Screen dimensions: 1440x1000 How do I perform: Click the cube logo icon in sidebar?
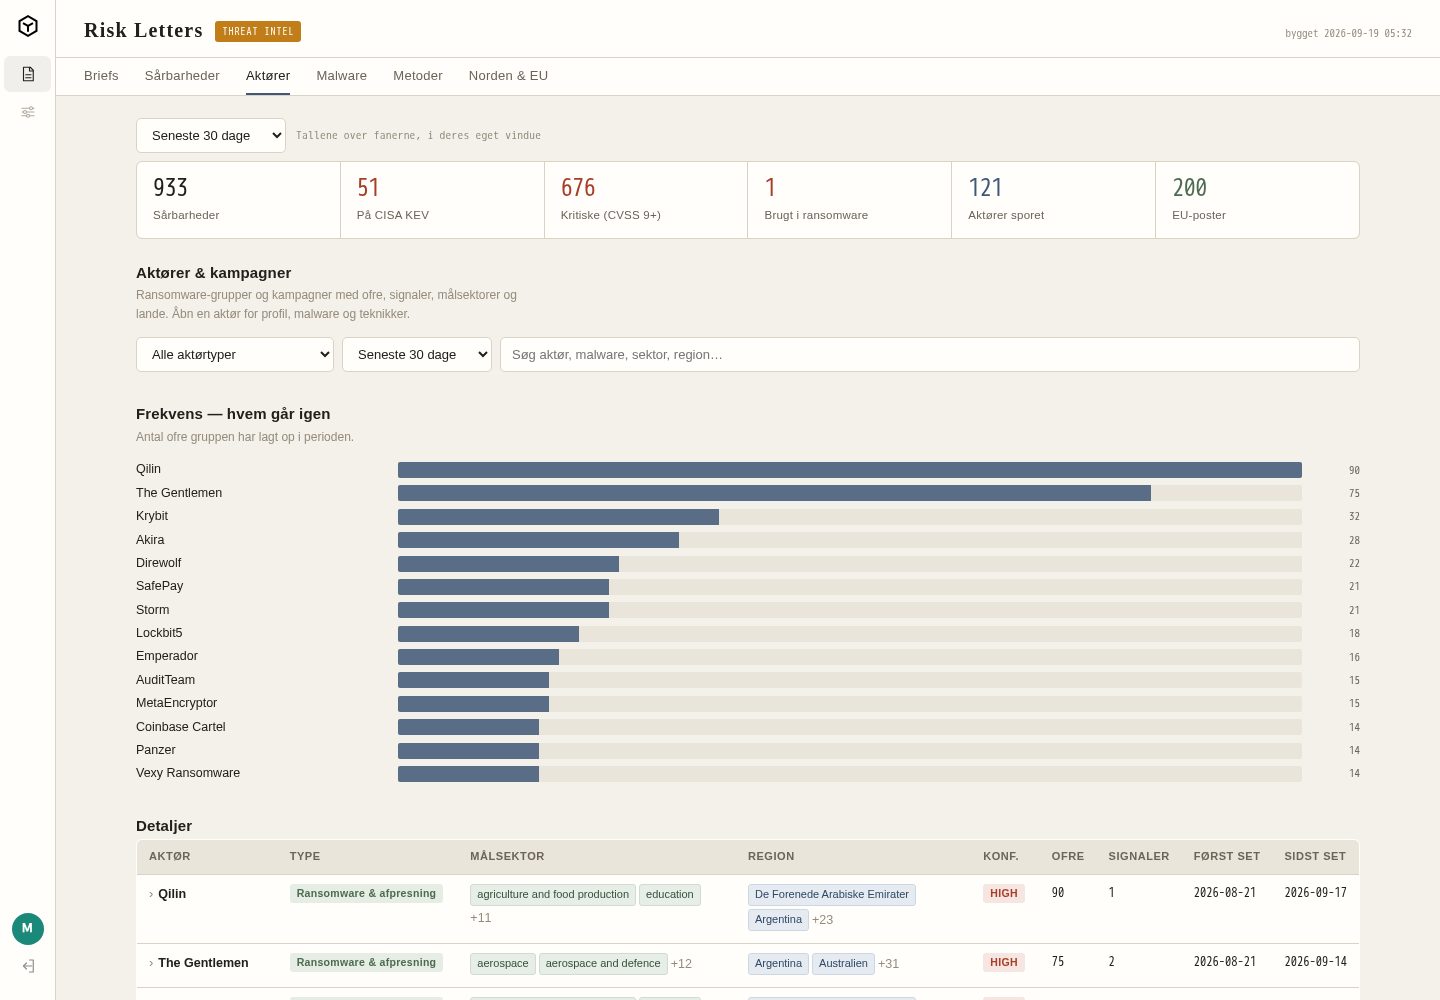point(28,26)
